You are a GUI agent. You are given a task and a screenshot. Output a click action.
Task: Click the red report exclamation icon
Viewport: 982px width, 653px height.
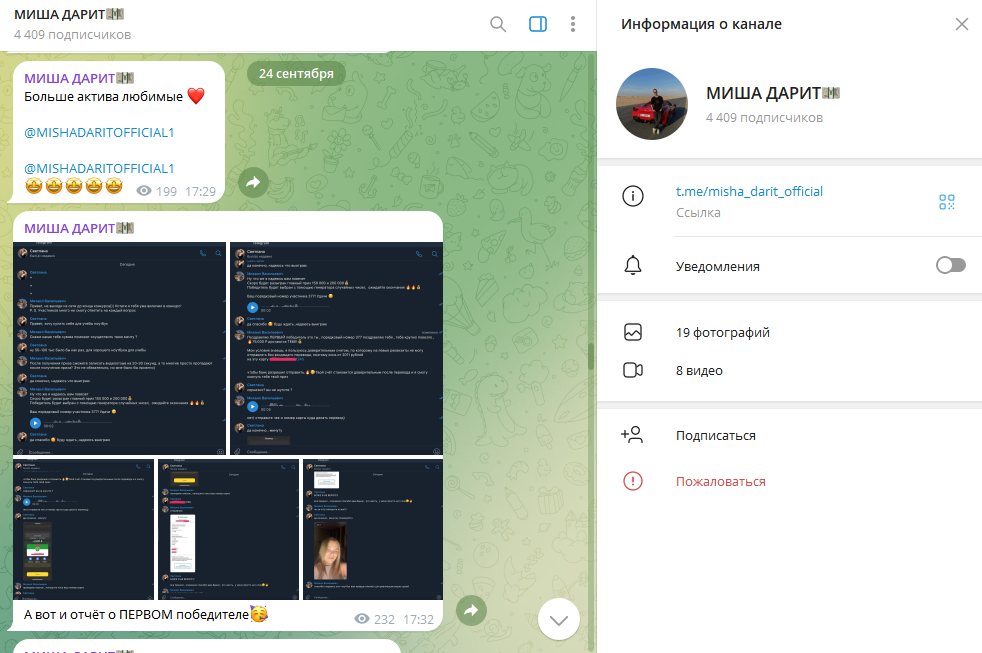click(633, 481)
